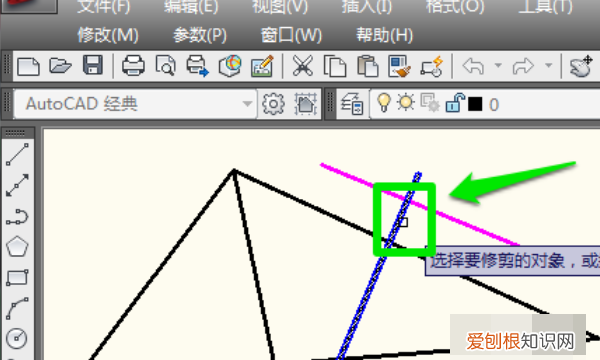Open Layer Properties Manager icon
The height and width of the screenshot is (360, 600).
pos(352,104)
